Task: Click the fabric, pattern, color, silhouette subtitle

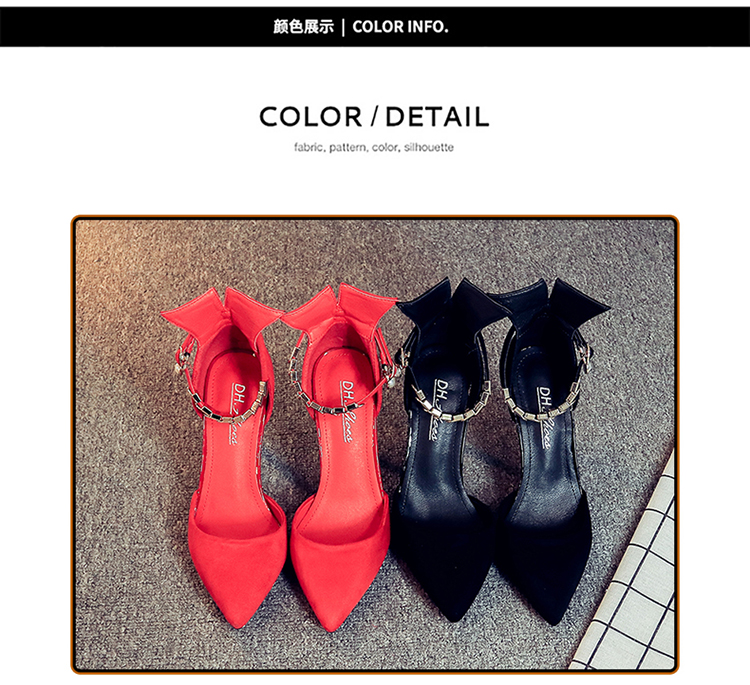Action: pos(374,147)
